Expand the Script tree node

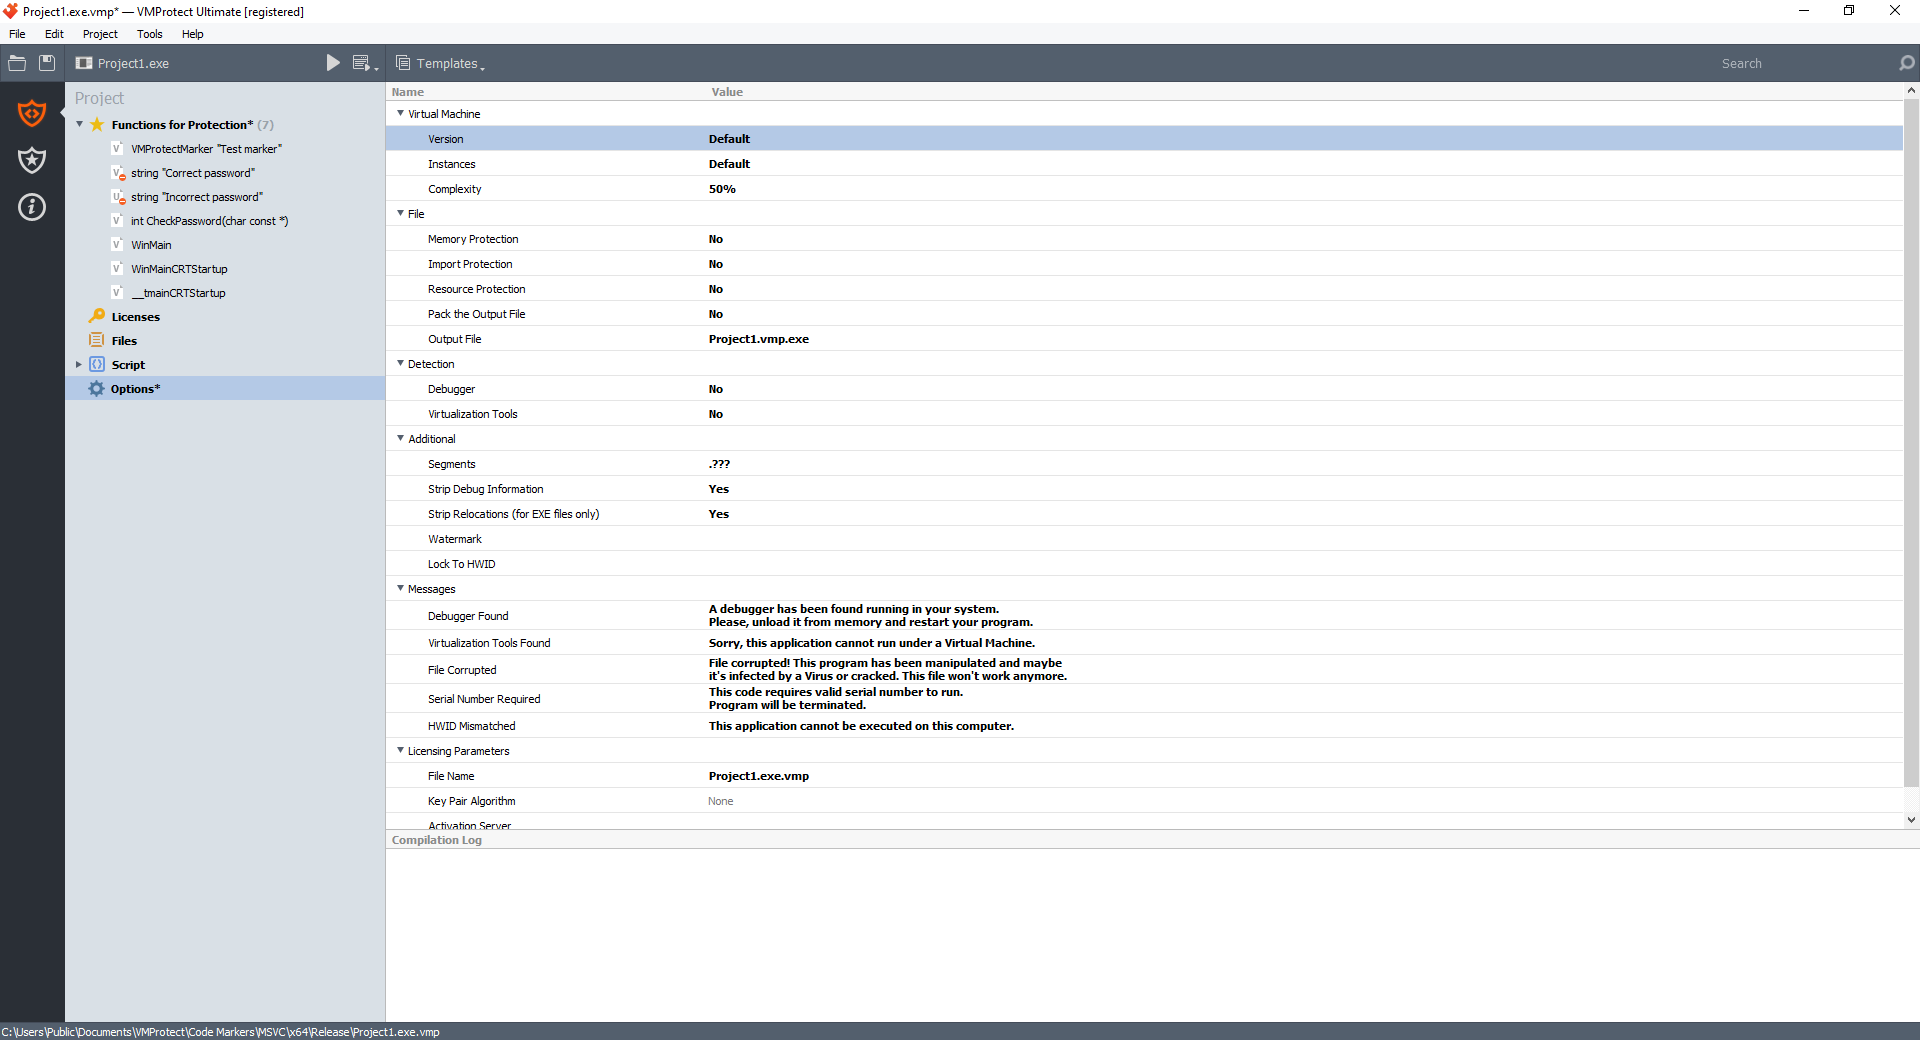point(79,365)
